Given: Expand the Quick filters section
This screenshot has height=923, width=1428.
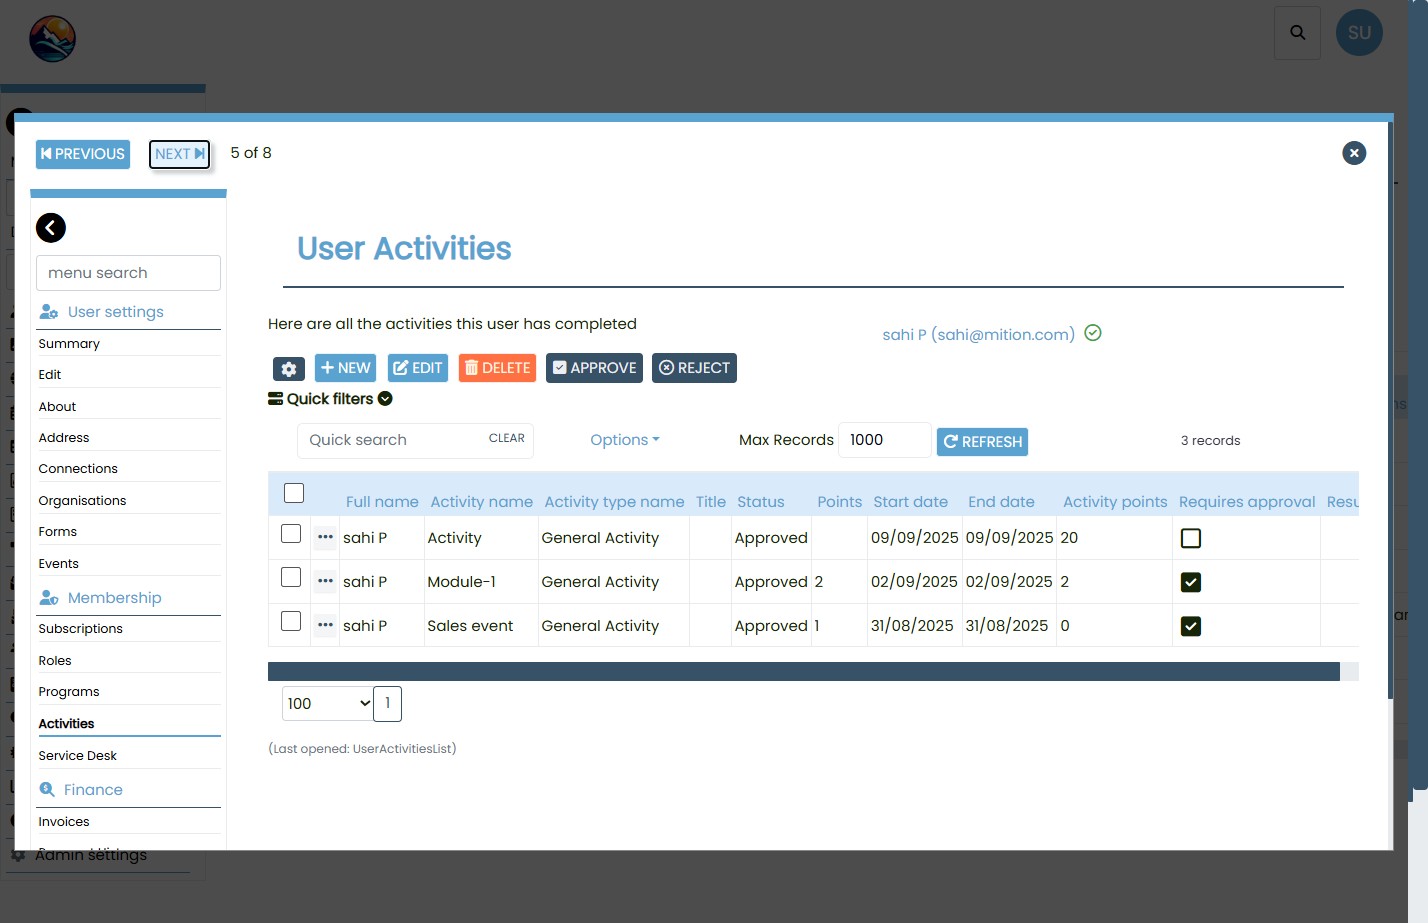Looking at the screenshot, I should [x=330, y=399].
